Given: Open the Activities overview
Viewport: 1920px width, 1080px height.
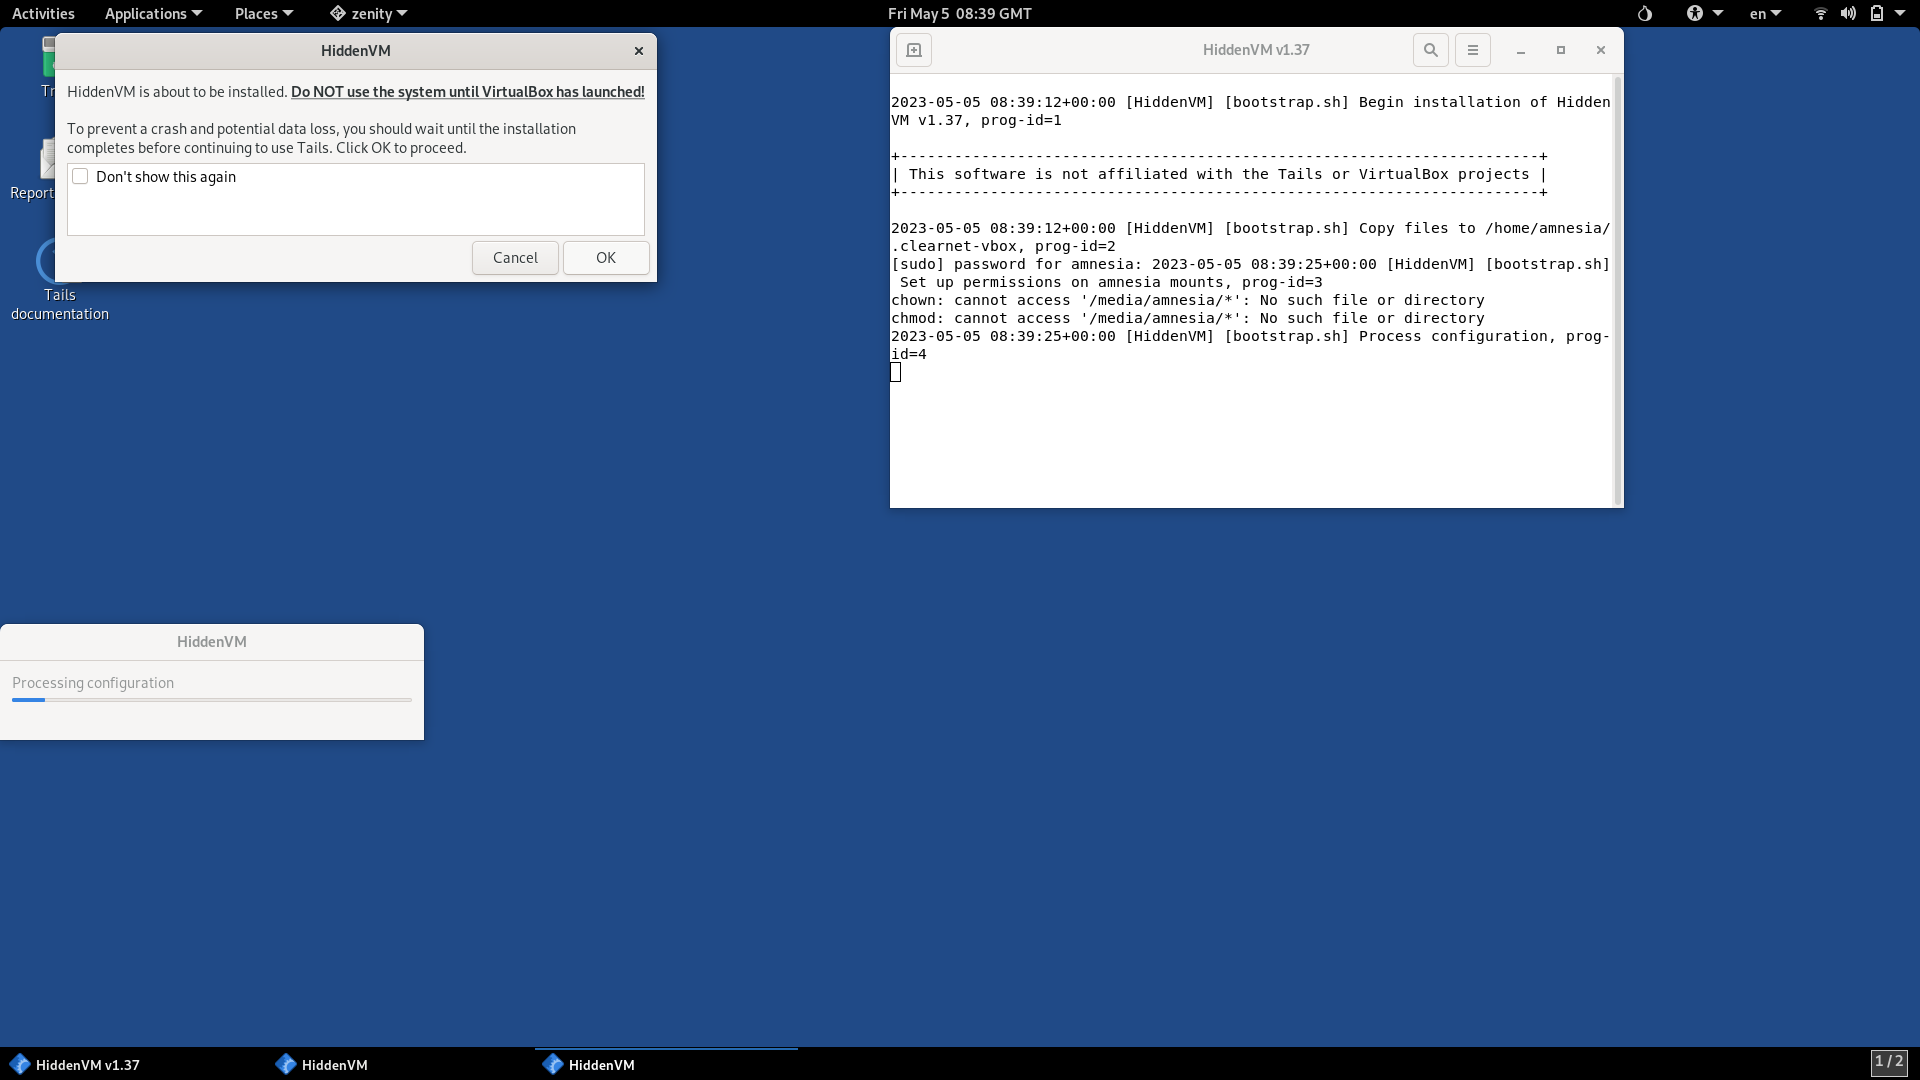Looking at the screenshot, I should point(43,14).
